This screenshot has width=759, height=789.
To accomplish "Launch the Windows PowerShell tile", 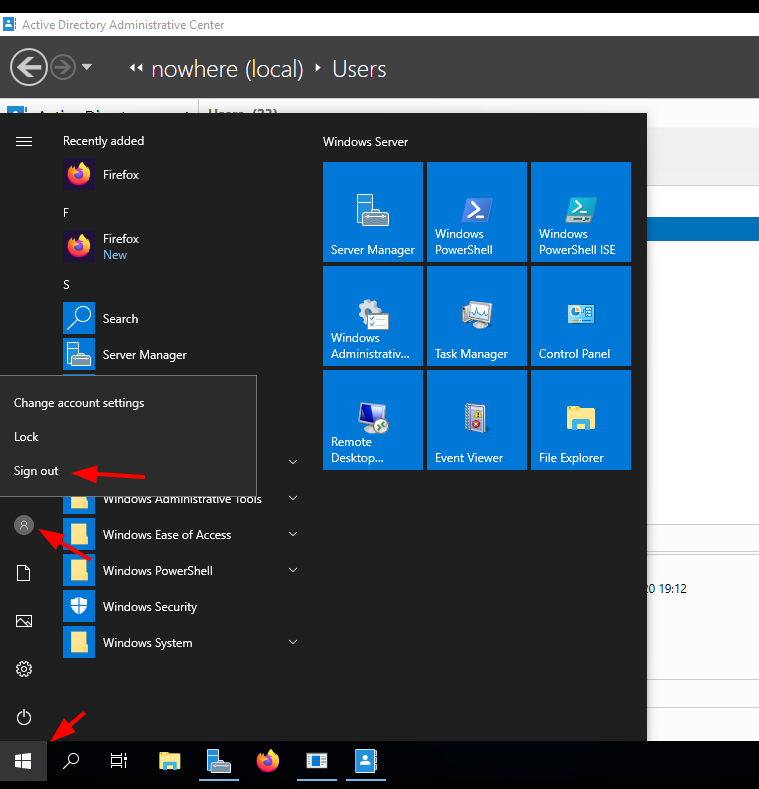I will coord(477,212).
